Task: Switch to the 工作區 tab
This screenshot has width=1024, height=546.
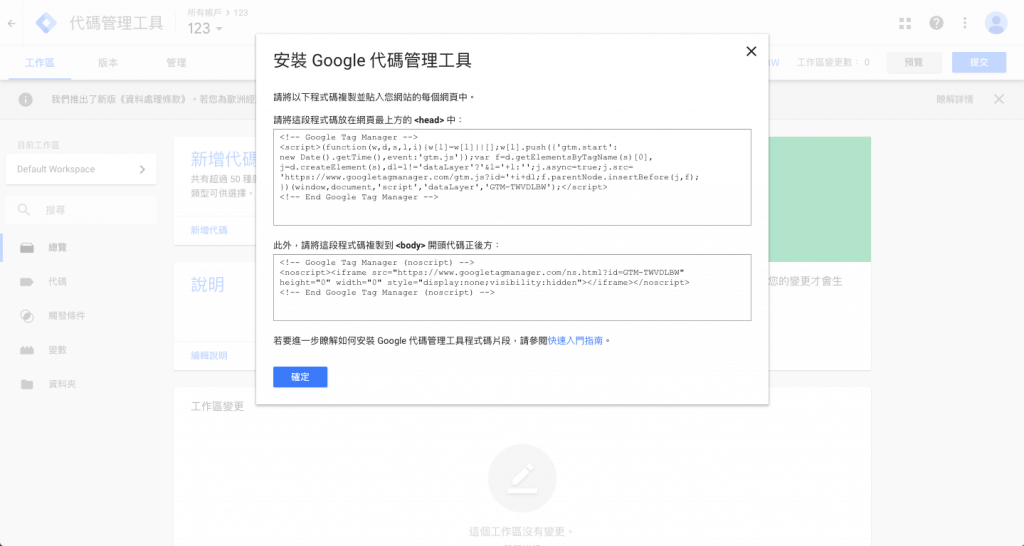Action: click(x=39, y=63)
